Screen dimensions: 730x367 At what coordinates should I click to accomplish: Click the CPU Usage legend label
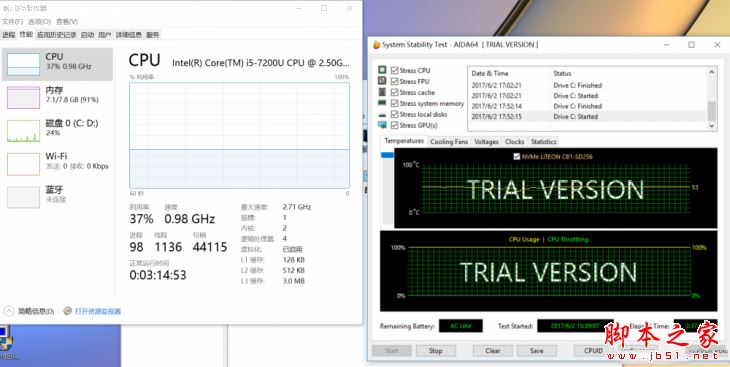click(524, 239)
